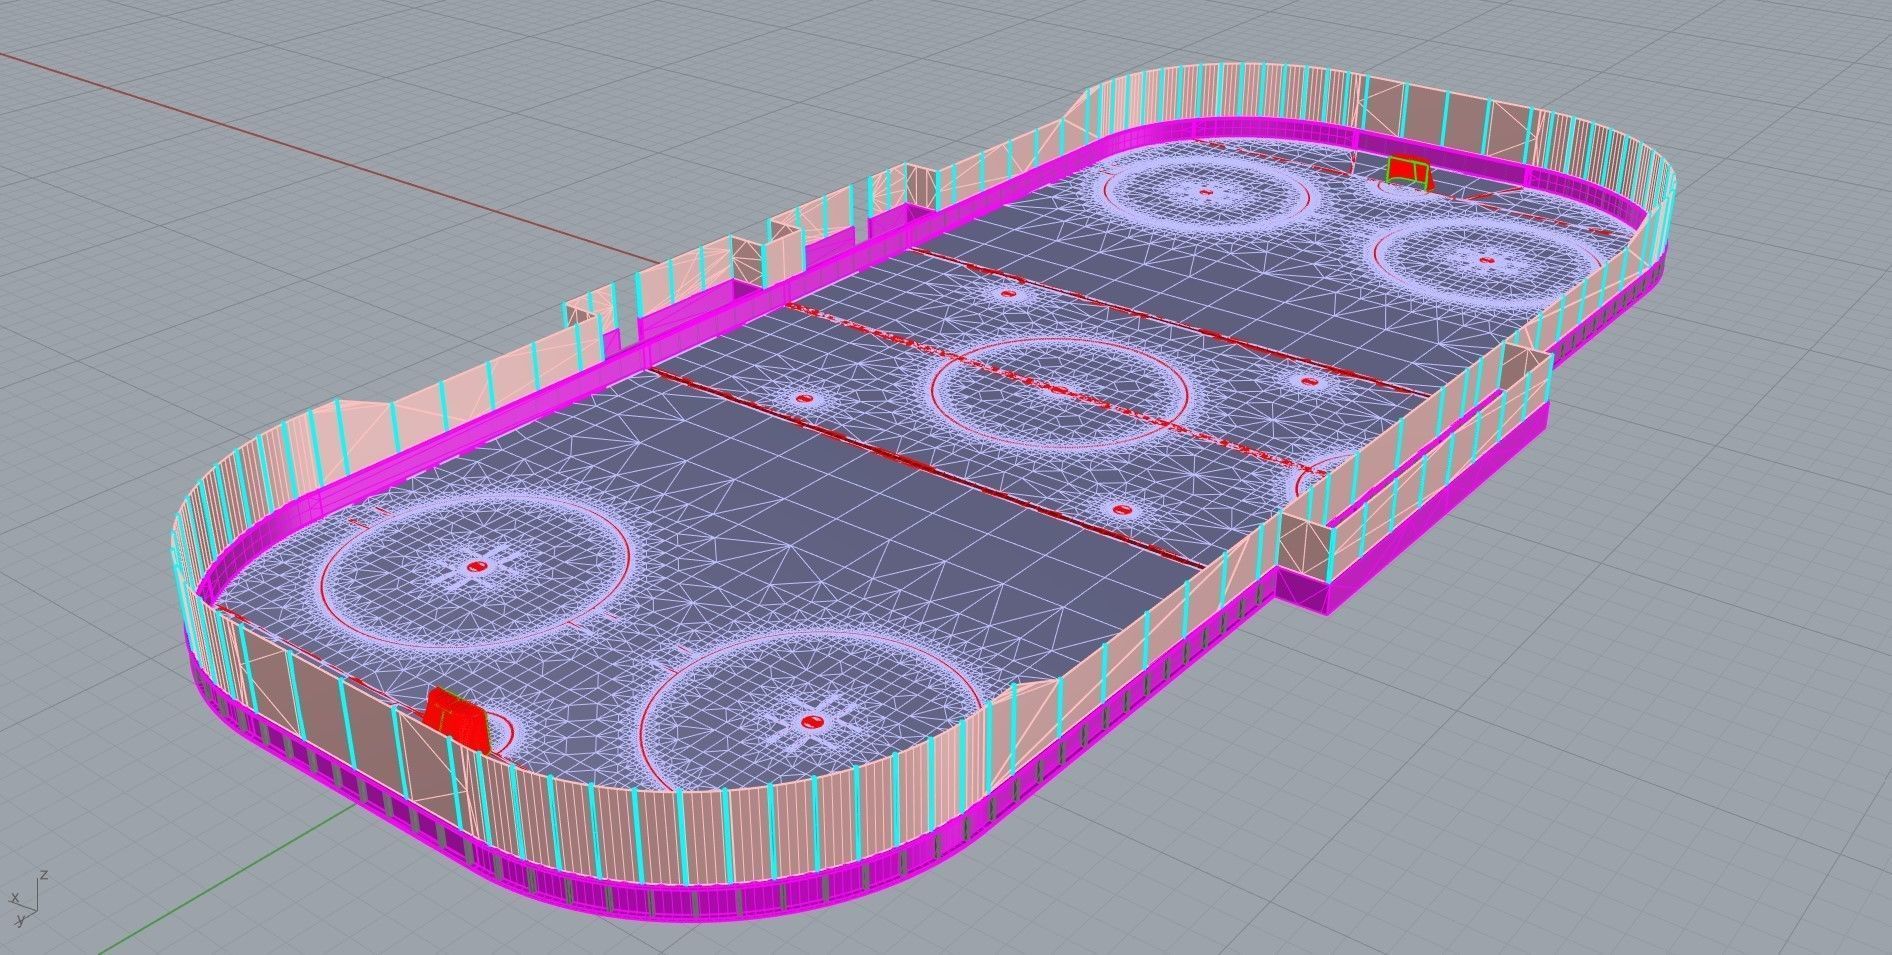Select the green-framed goal net at far end
This screenshot has width=1892, height=955.
pyautogui.click(x=1410, y=172)
